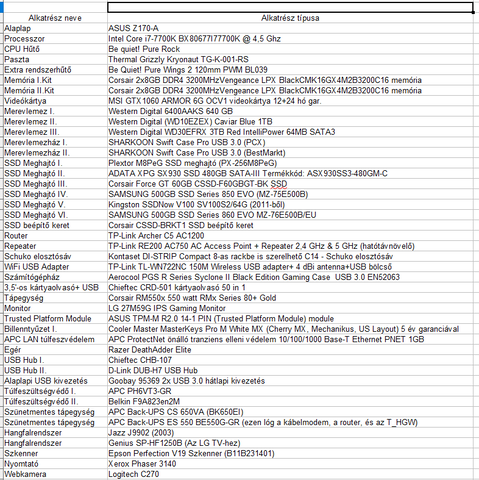
Task: Select Western Digital 6400AAKS 640 GB cell
Action: click(x=290, y=111)
